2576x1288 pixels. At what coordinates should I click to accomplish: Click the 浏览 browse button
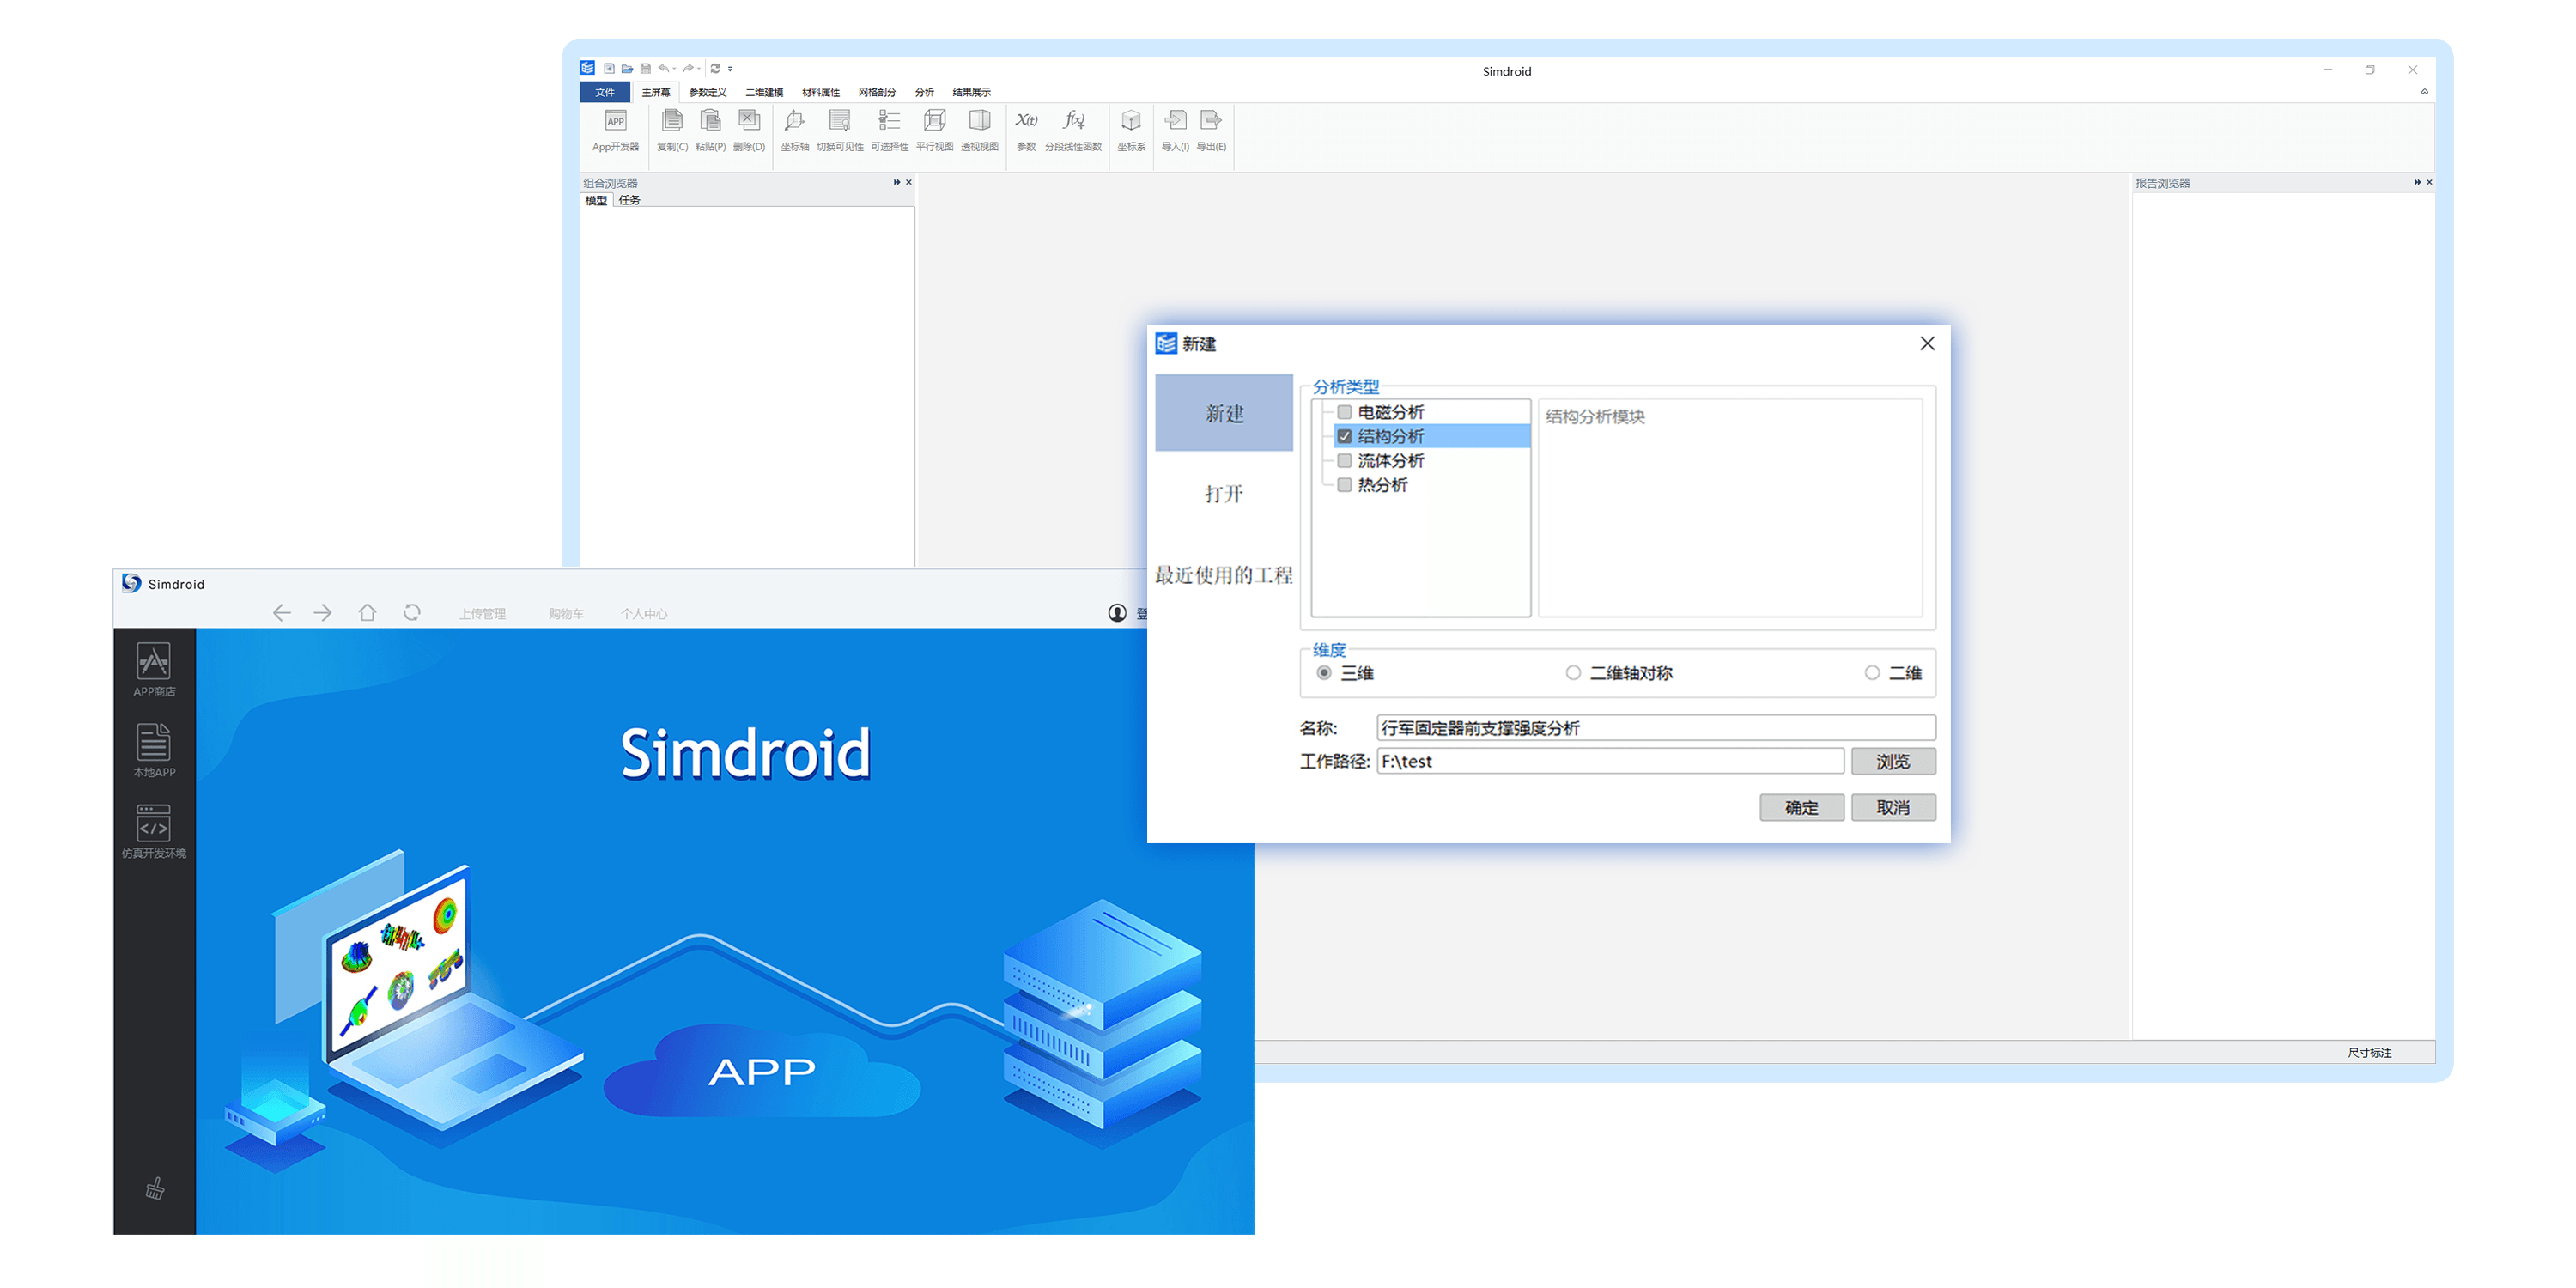(1892, 761)
